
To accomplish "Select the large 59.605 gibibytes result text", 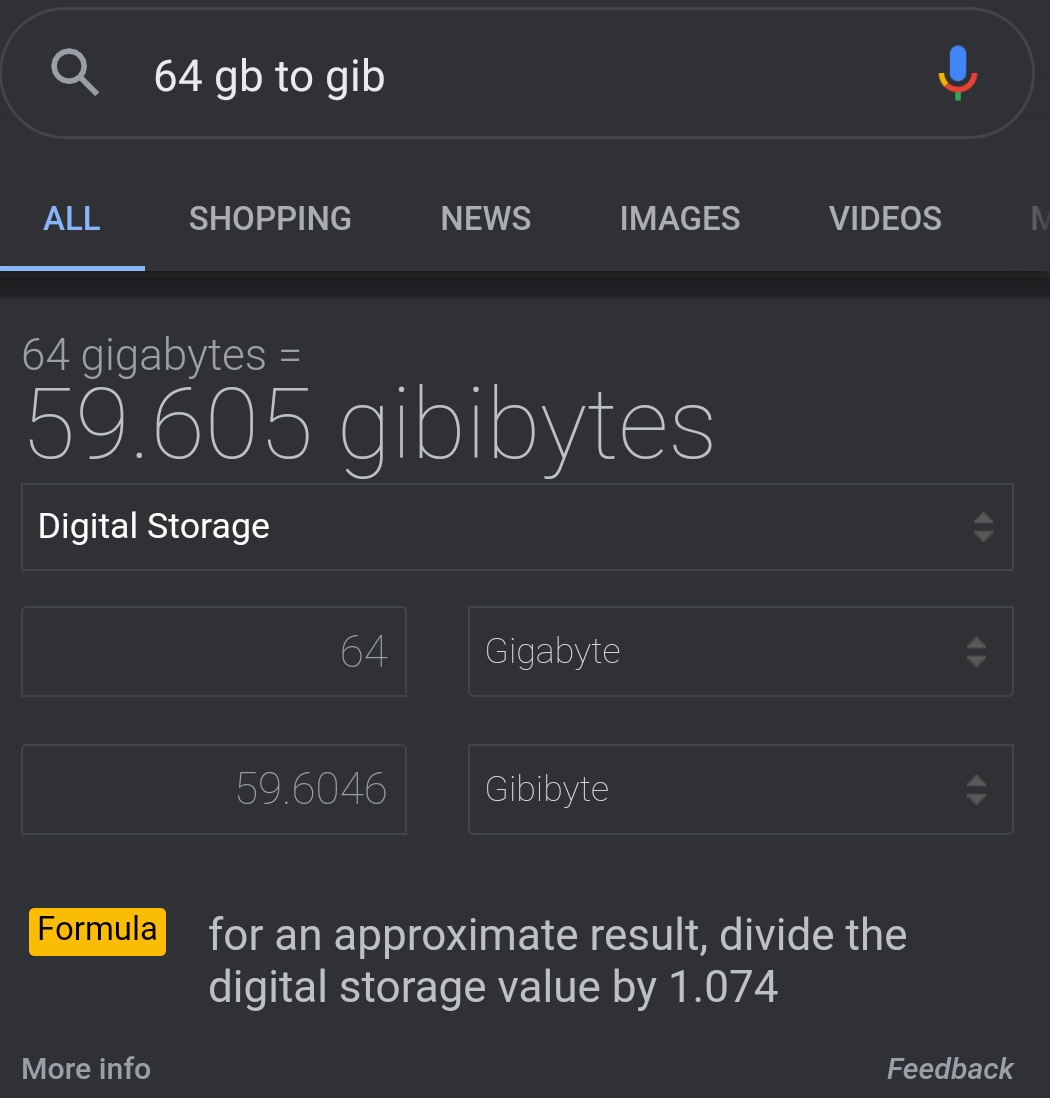I will [x=370, y=425].
